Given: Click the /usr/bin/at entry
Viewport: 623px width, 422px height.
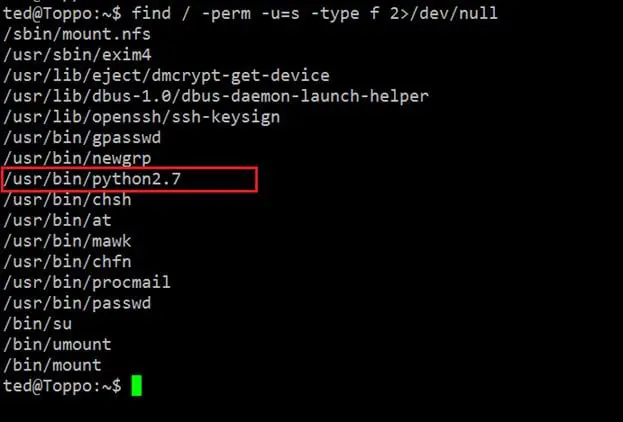Looking at the screenshot, I should click(x=55, y=220).
